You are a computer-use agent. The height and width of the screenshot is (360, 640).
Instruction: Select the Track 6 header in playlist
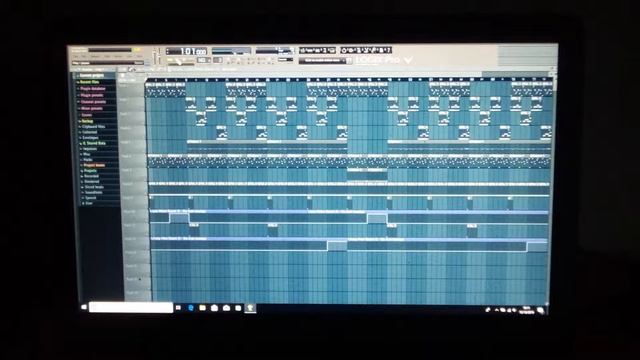(x=134, y=160)
